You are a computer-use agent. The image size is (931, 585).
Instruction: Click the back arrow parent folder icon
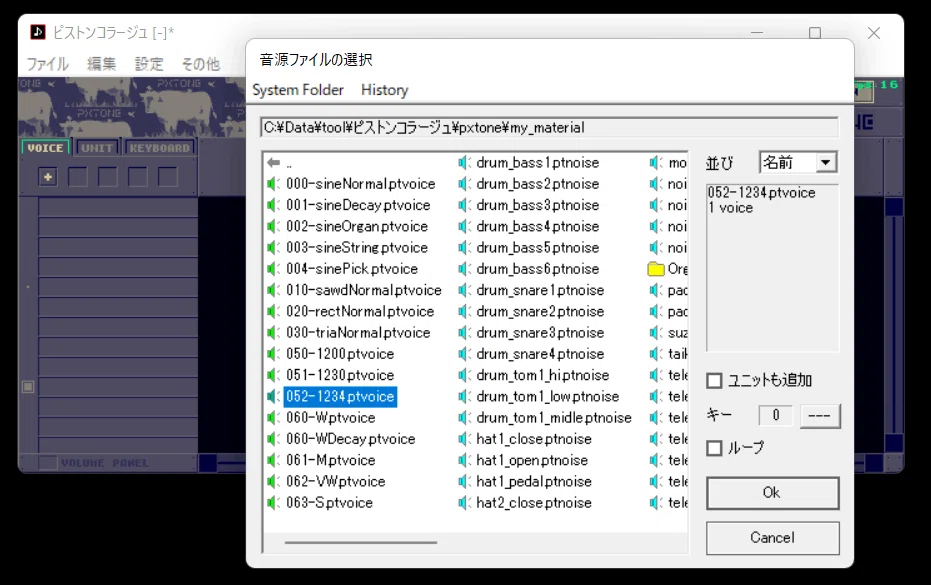(273, 163)
